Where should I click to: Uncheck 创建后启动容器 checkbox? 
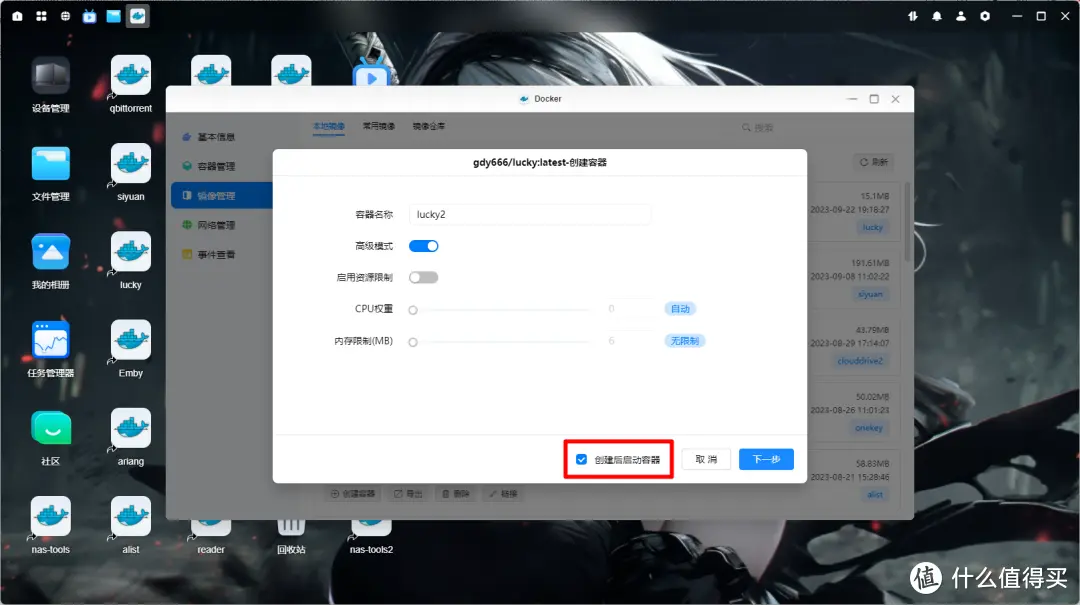(x=581, y=459)
